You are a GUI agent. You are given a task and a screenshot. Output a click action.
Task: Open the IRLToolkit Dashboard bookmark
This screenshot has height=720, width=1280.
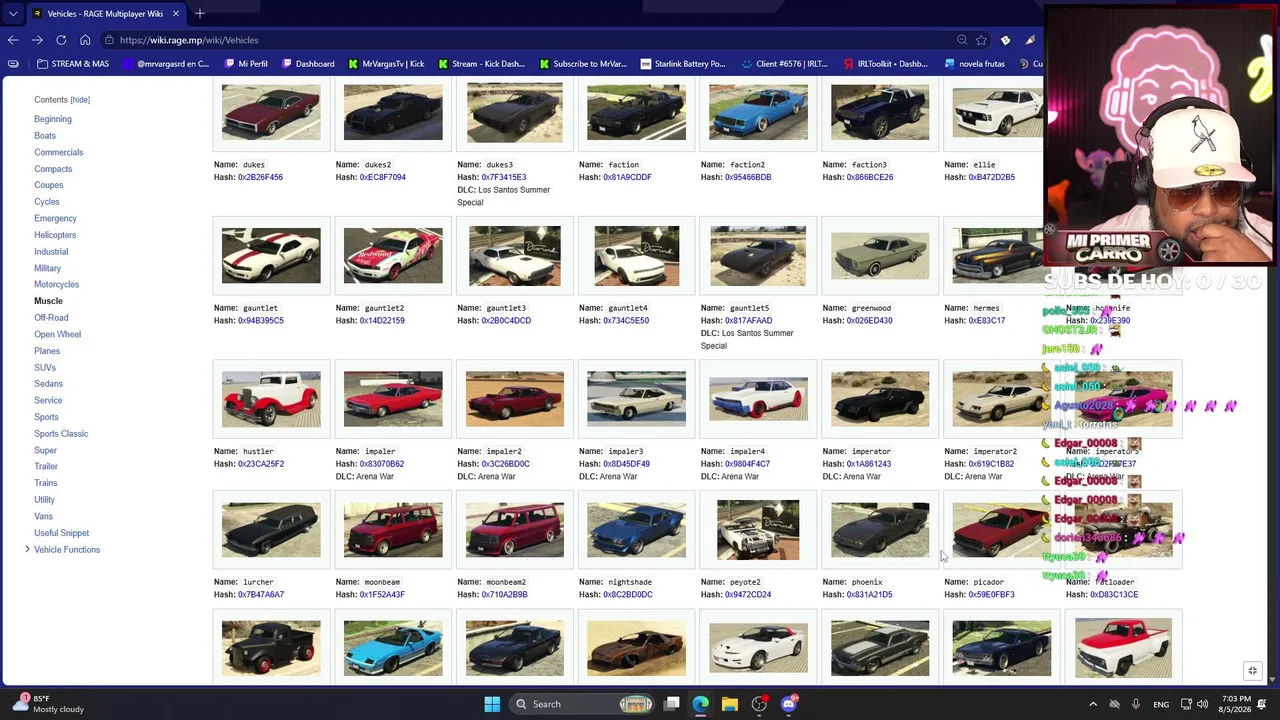(885, 64)
